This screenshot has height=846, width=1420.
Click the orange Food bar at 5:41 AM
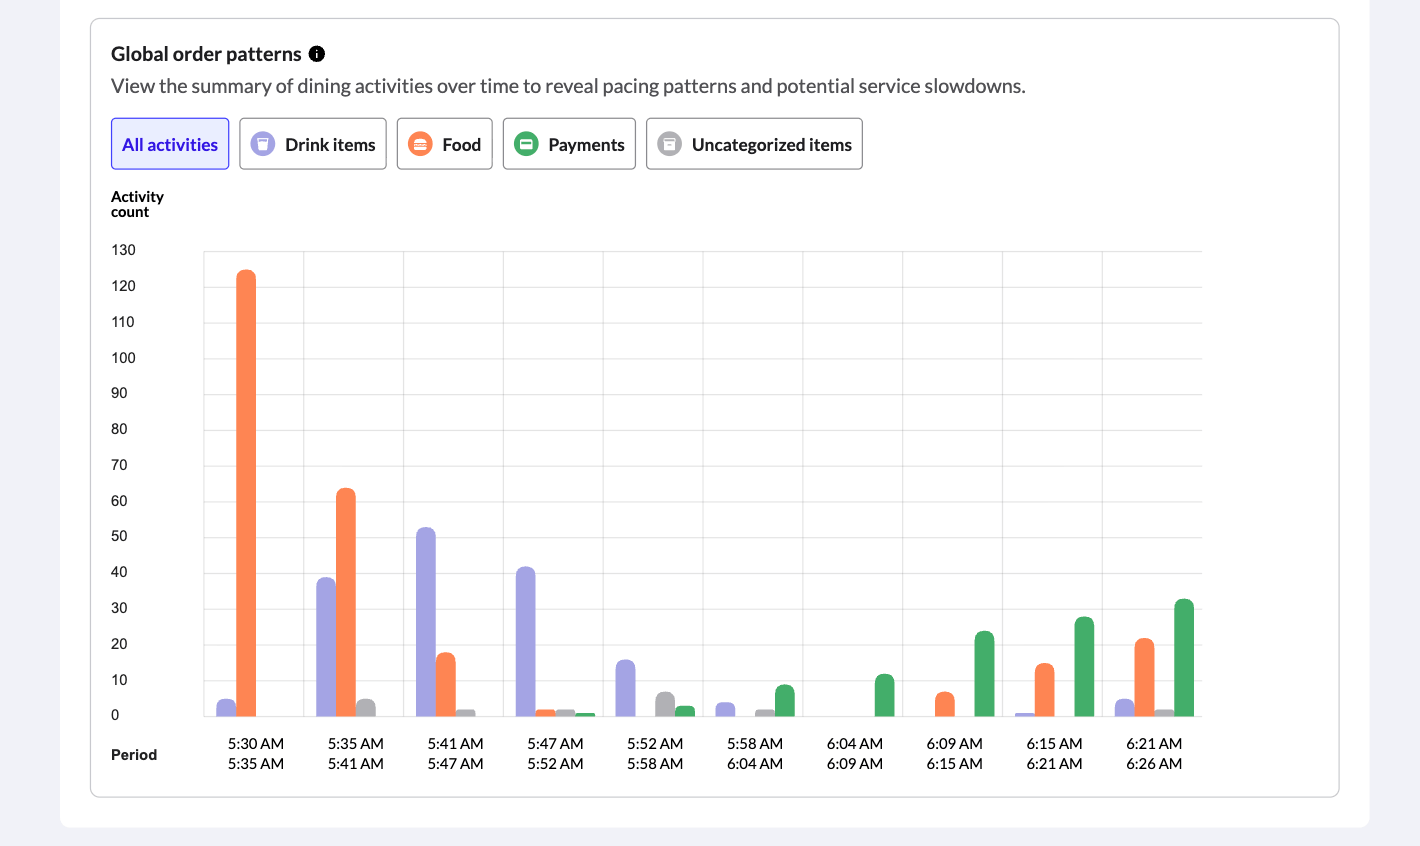(x=446, y=685)
